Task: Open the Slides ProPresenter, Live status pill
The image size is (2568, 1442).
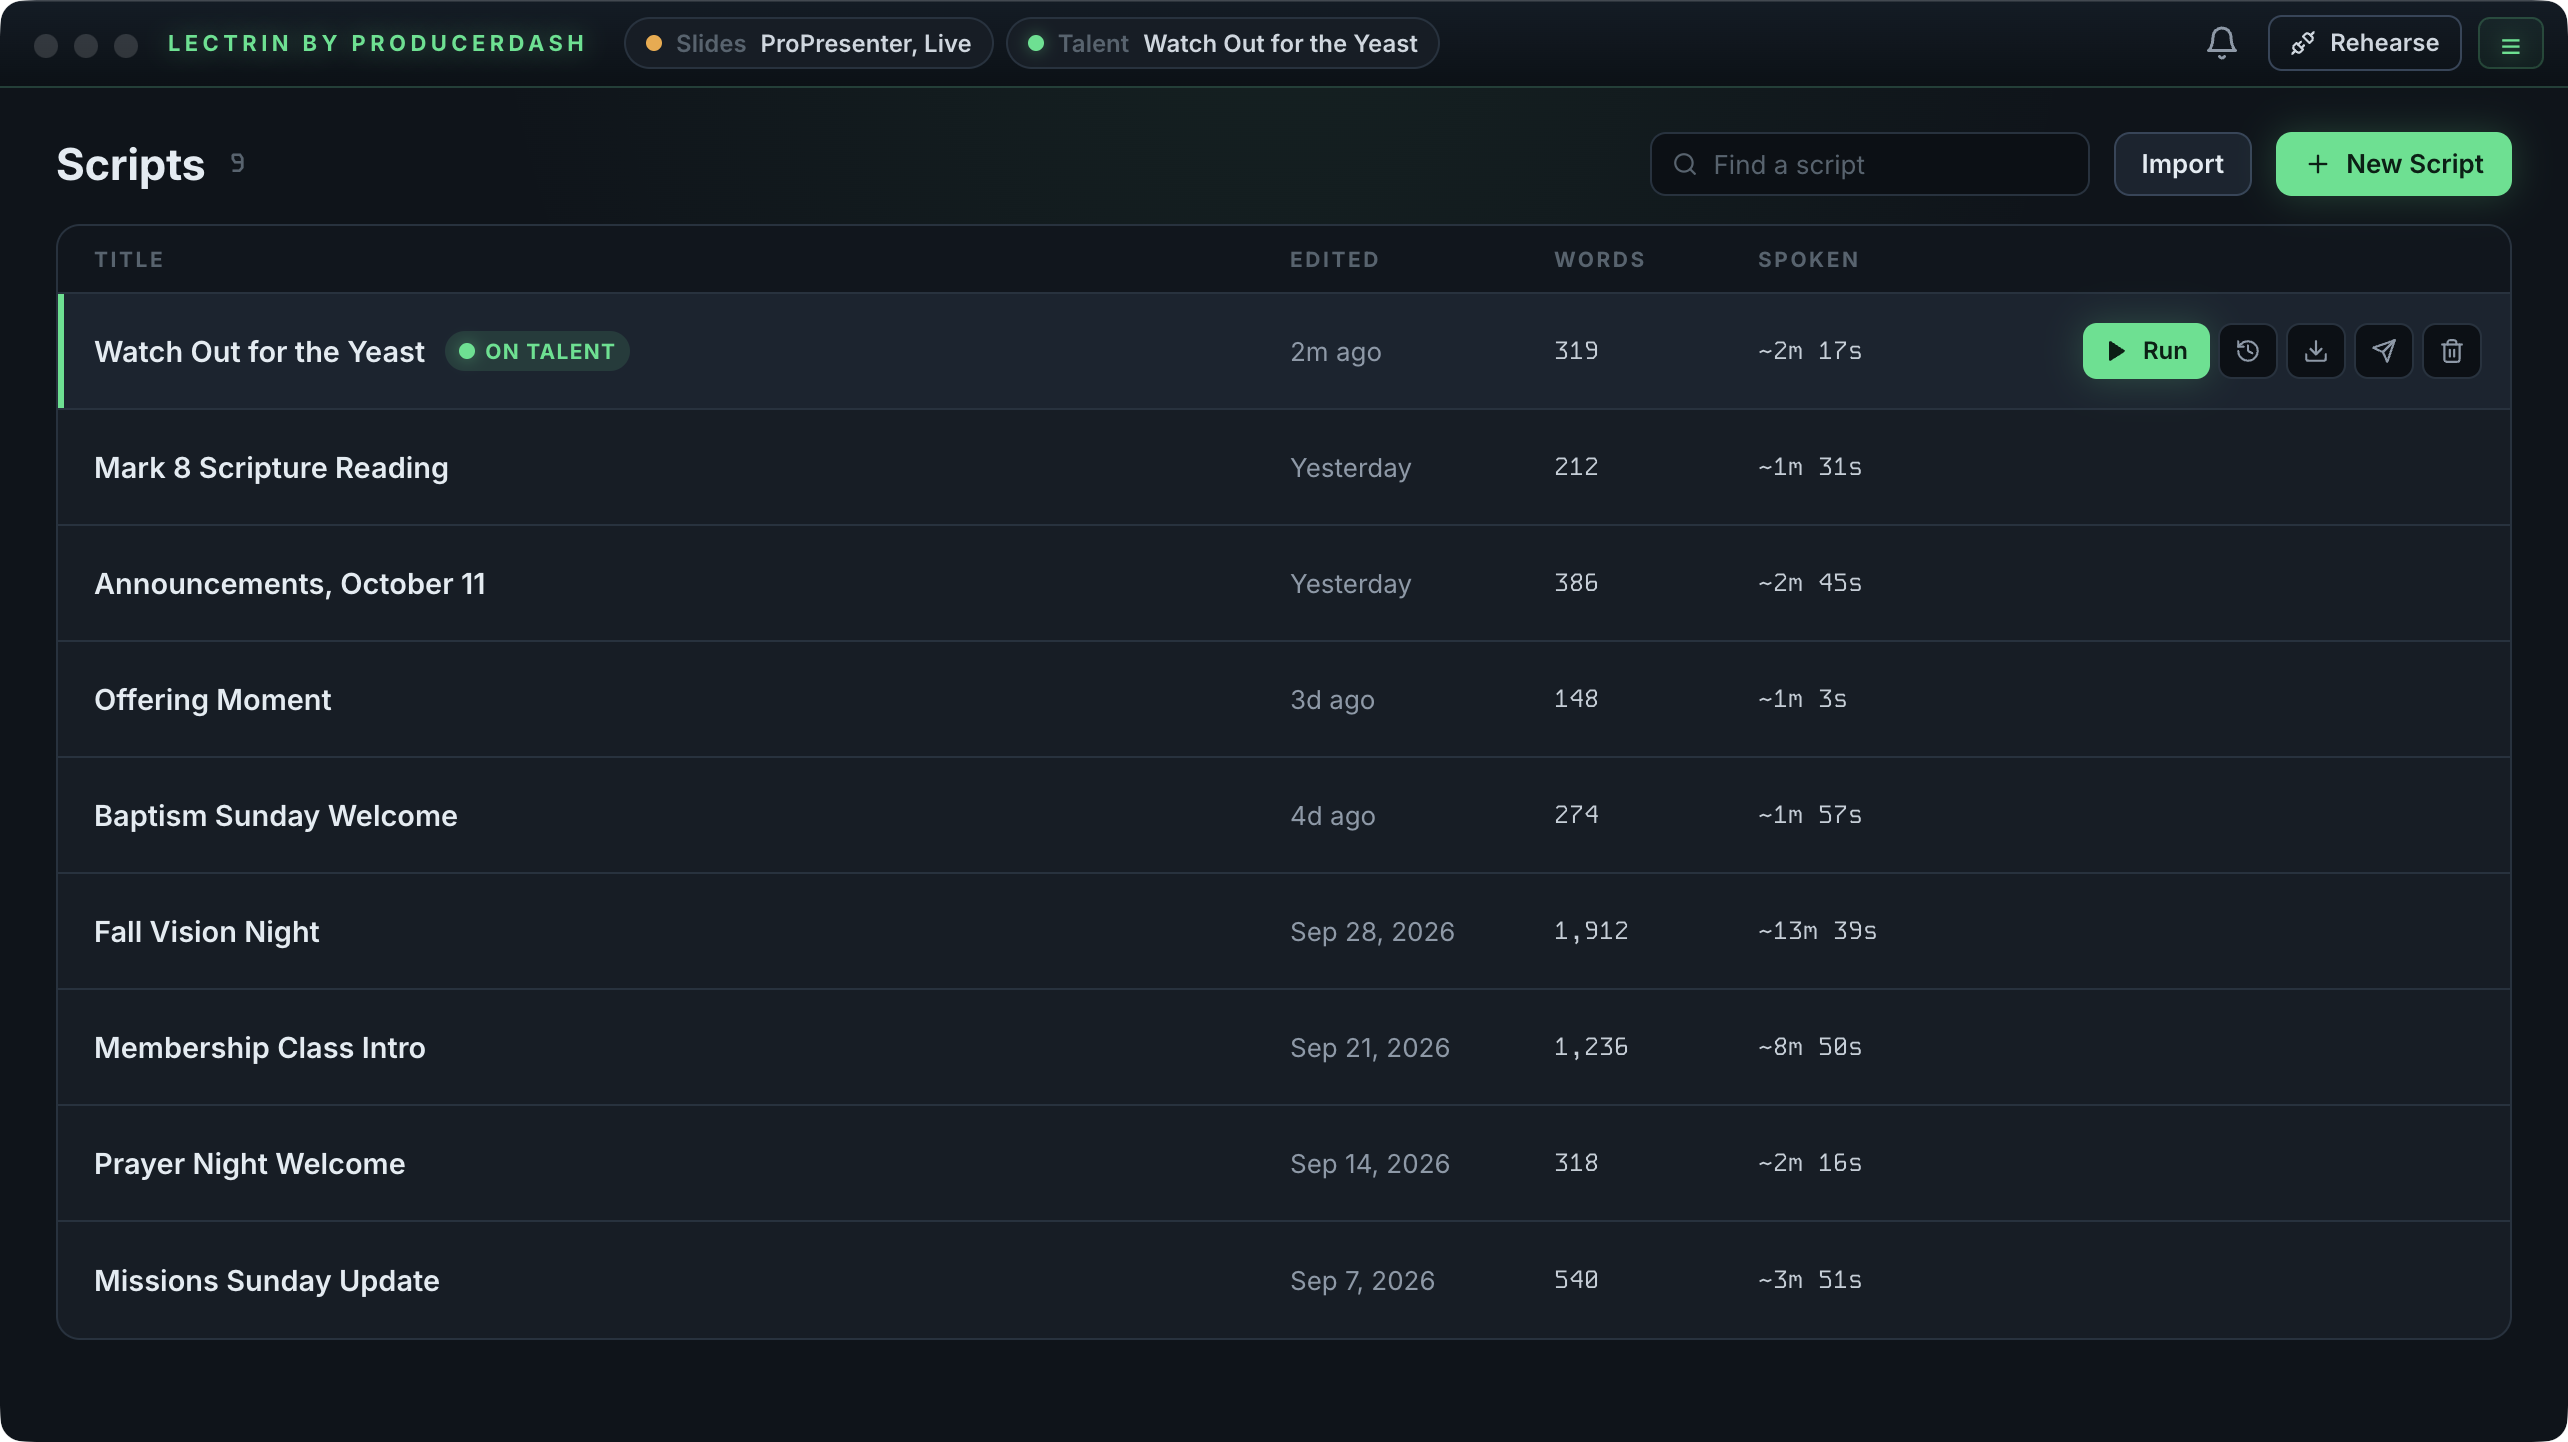Action: coord(808,44)
